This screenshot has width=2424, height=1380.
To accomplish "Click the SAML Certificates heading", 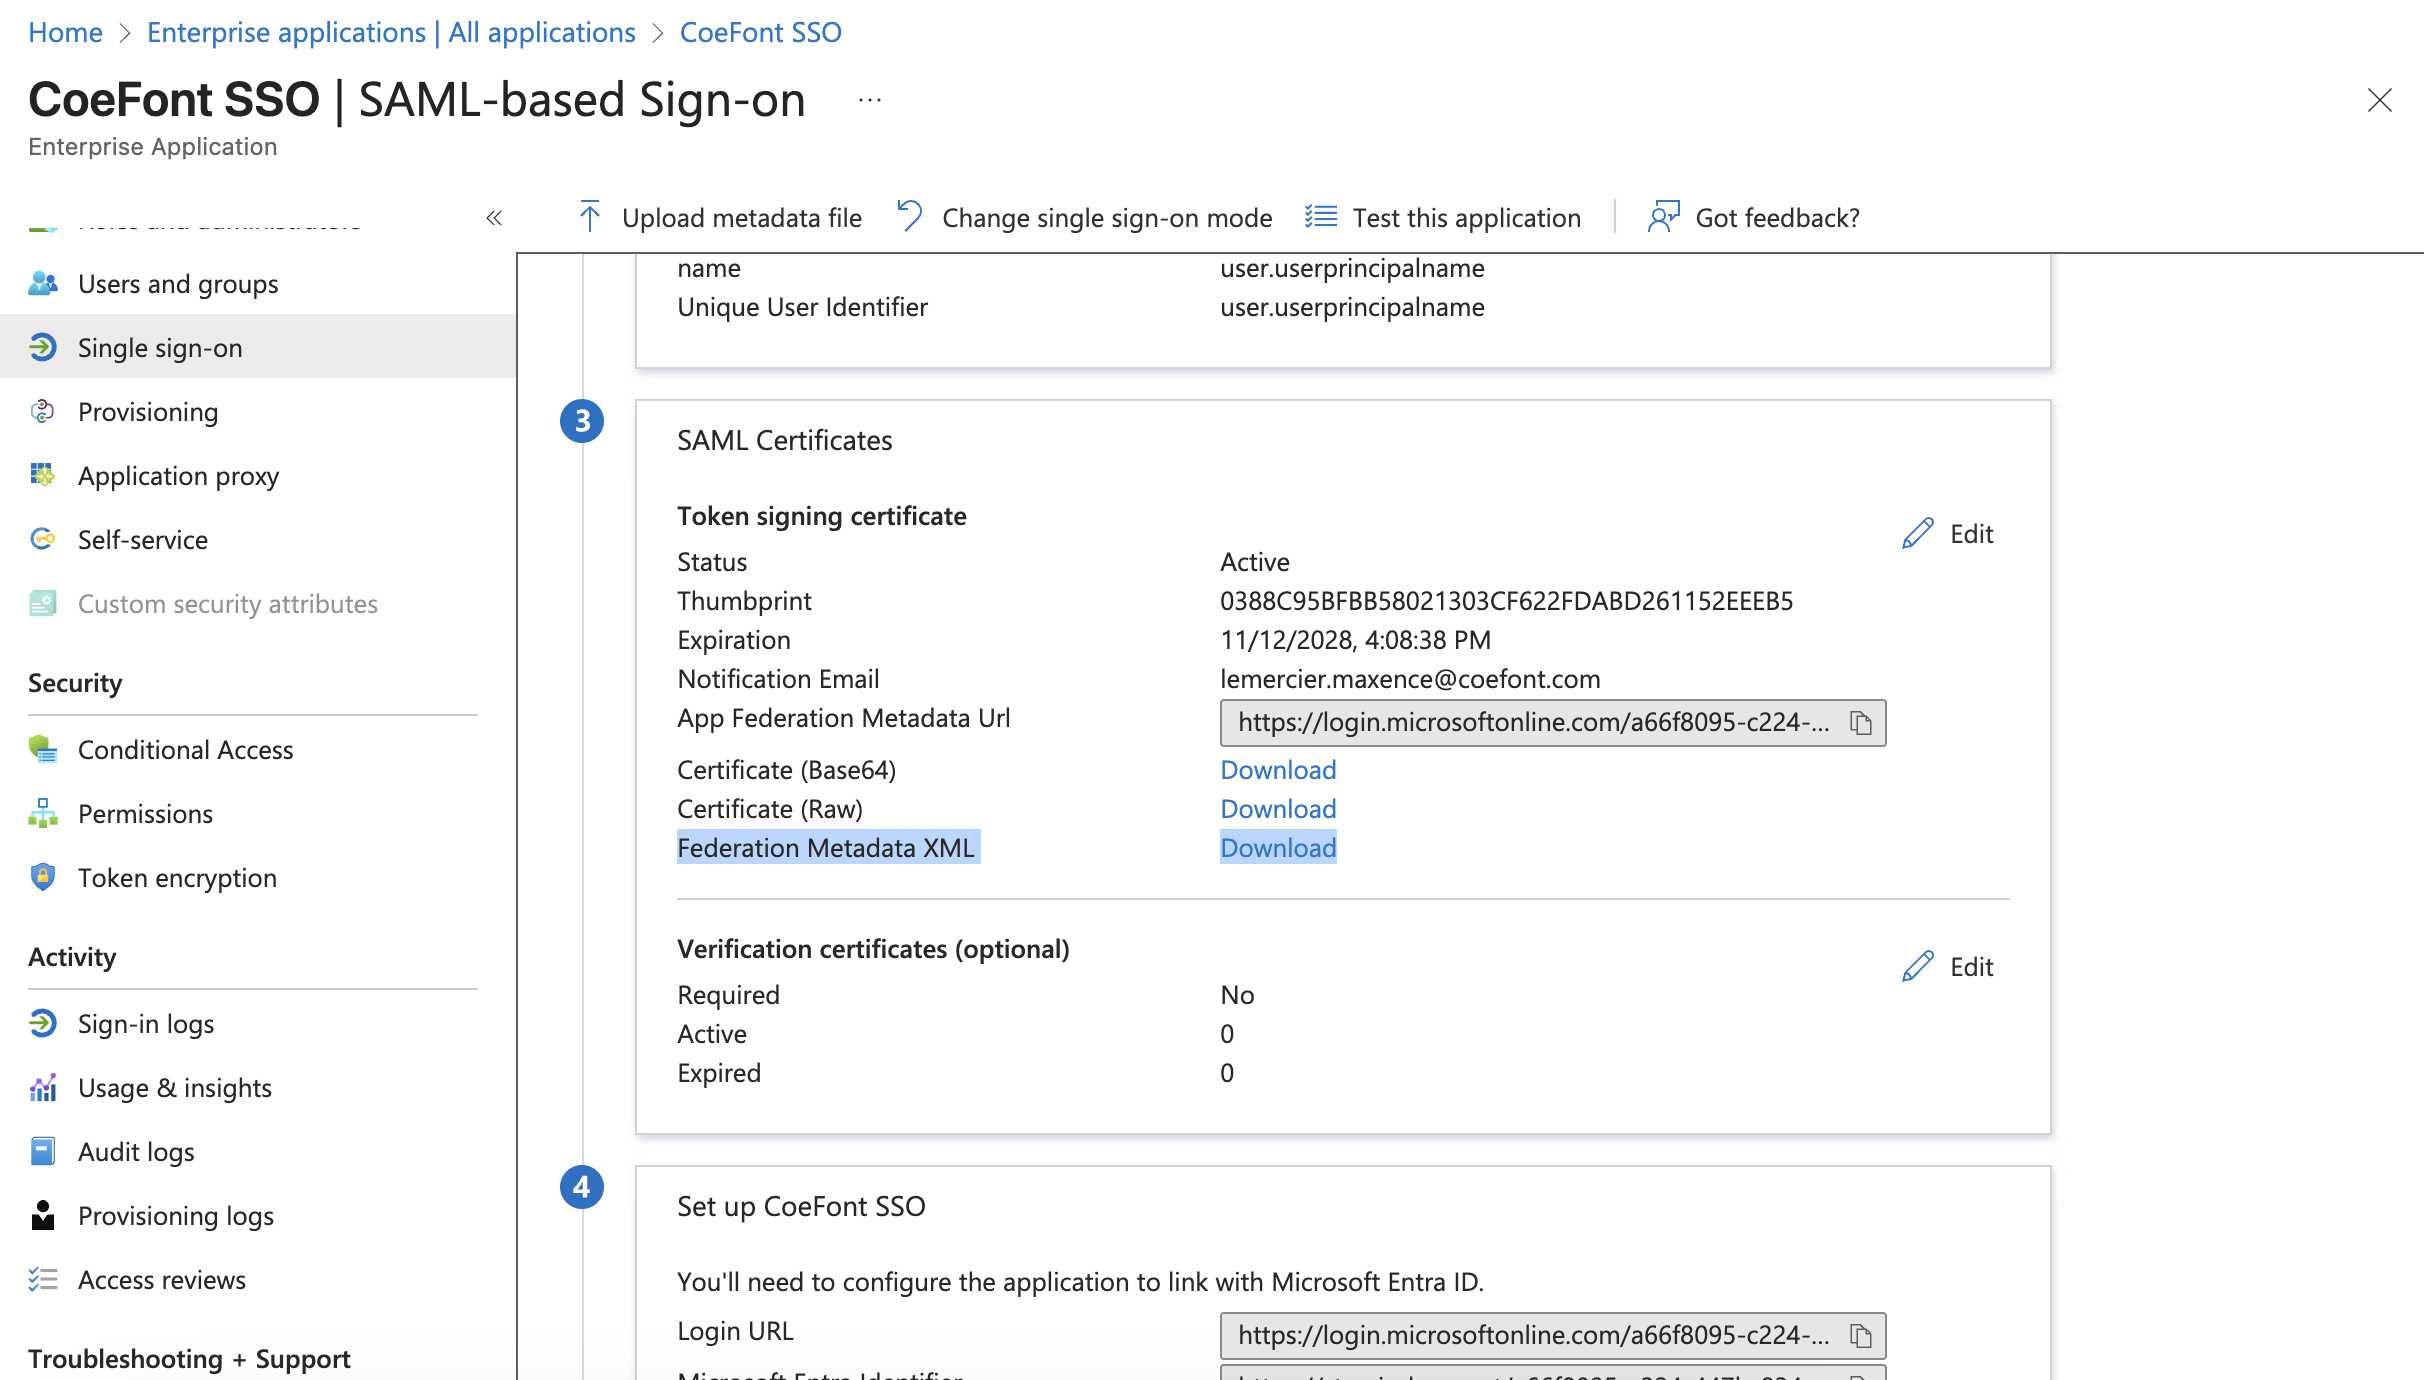I will (x=784, y=441).
